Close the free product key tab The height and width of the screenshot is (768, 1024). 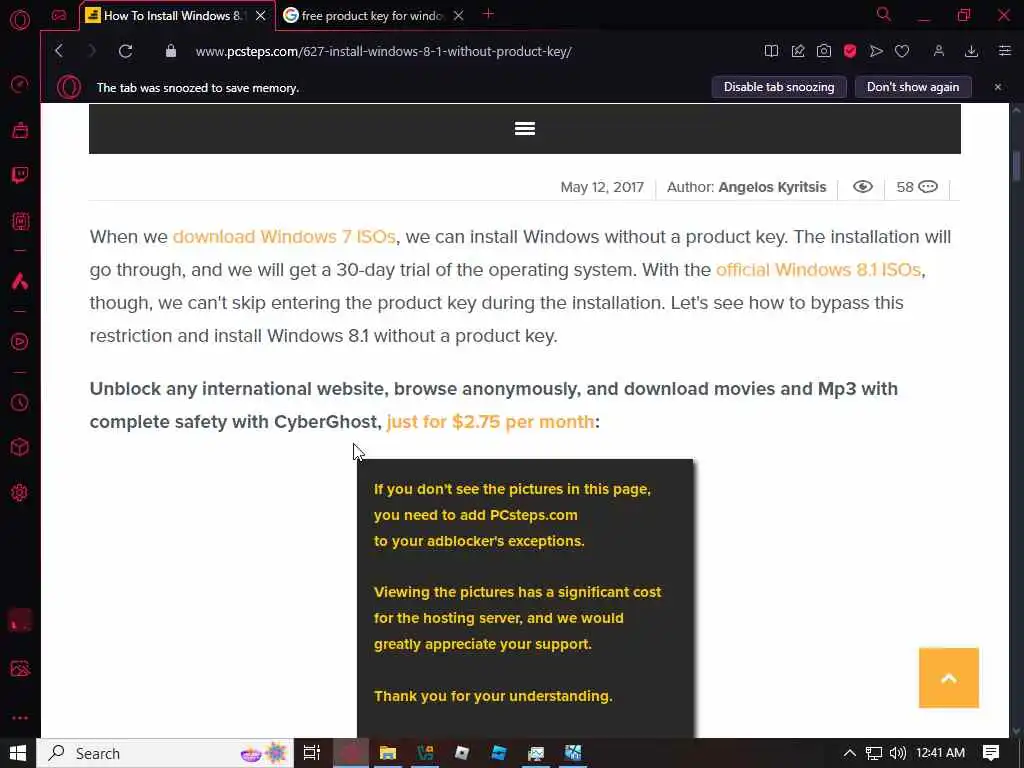tap(458, 16)
